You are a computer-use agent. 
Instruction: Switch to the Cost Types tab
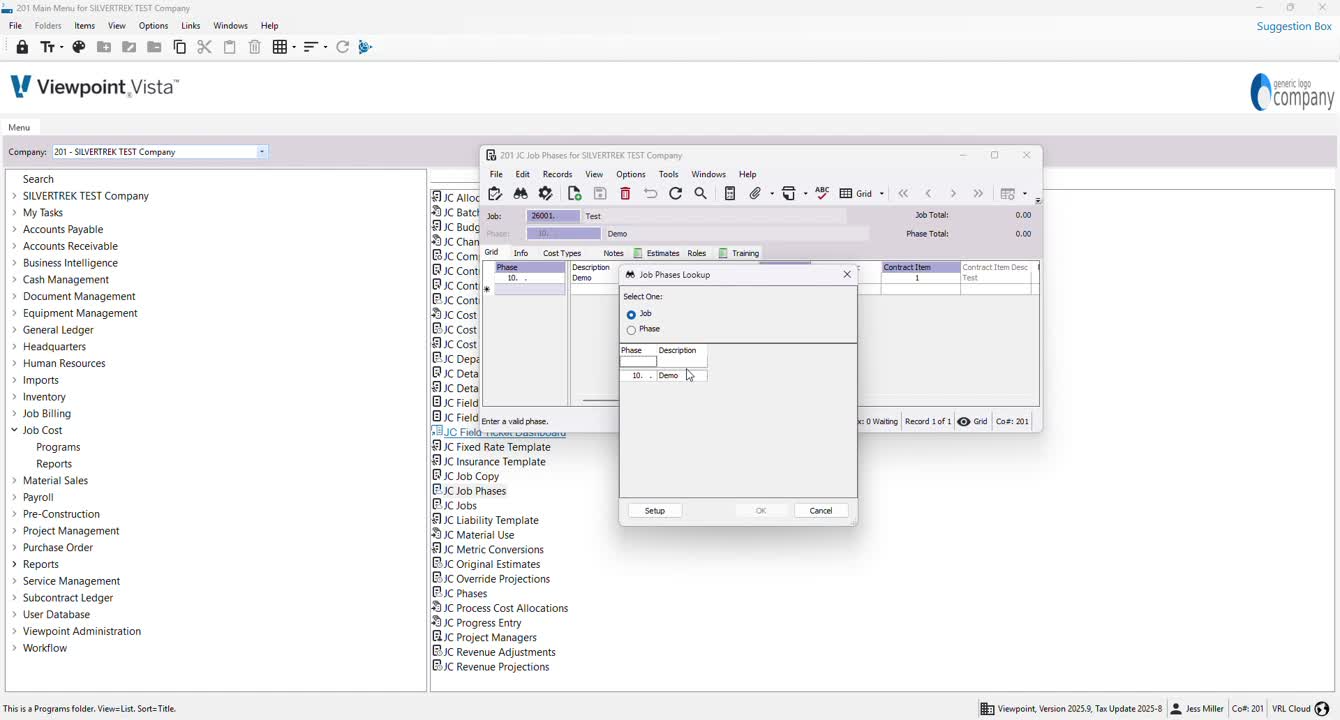[x=562, y=254]
